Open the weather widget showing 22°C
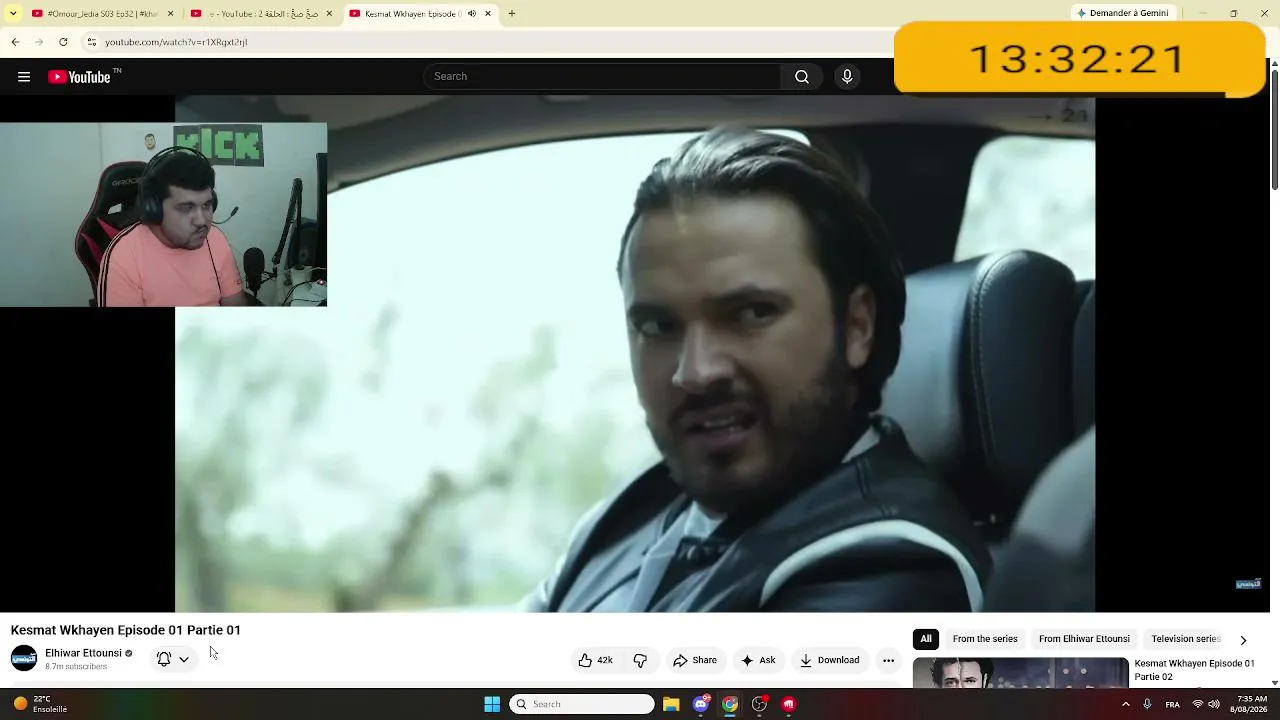Viewport: 1280px width, 720px height. pos(40,704)
